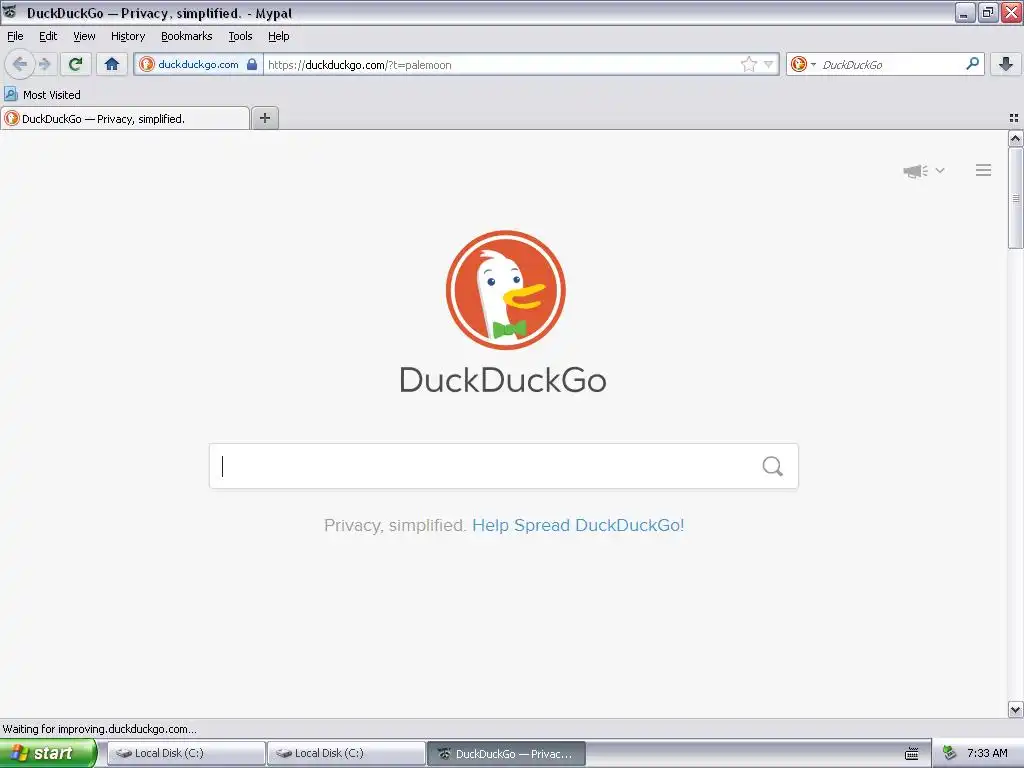This screenshot has height=768, width=1024.
Task: Open the Help menu
Action: 278,37
